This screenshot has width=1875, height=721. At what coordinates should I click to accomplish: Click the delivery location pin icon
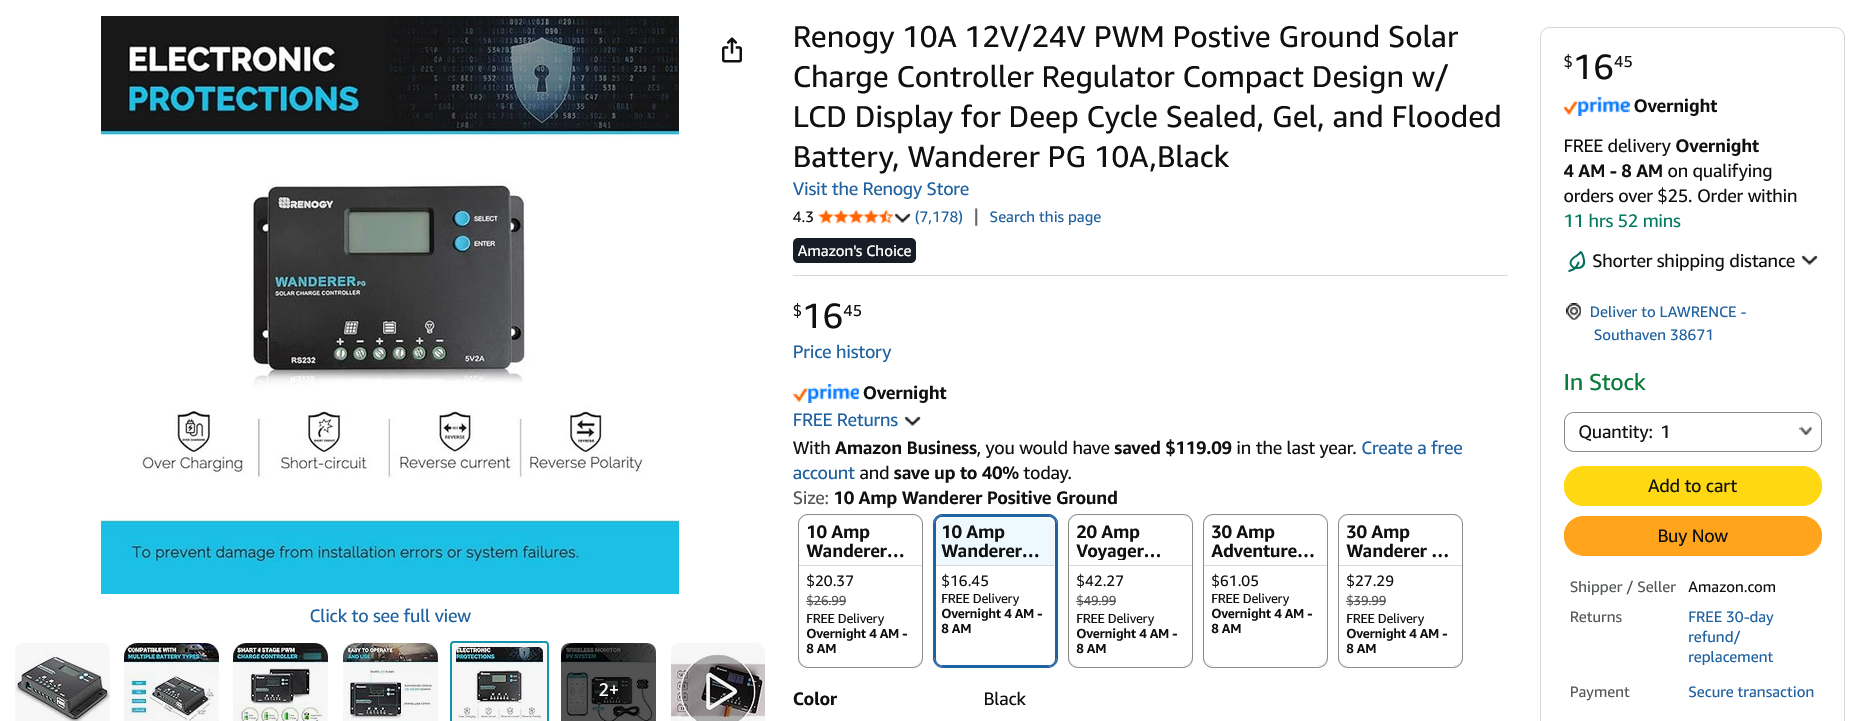tap(1573, 311)
